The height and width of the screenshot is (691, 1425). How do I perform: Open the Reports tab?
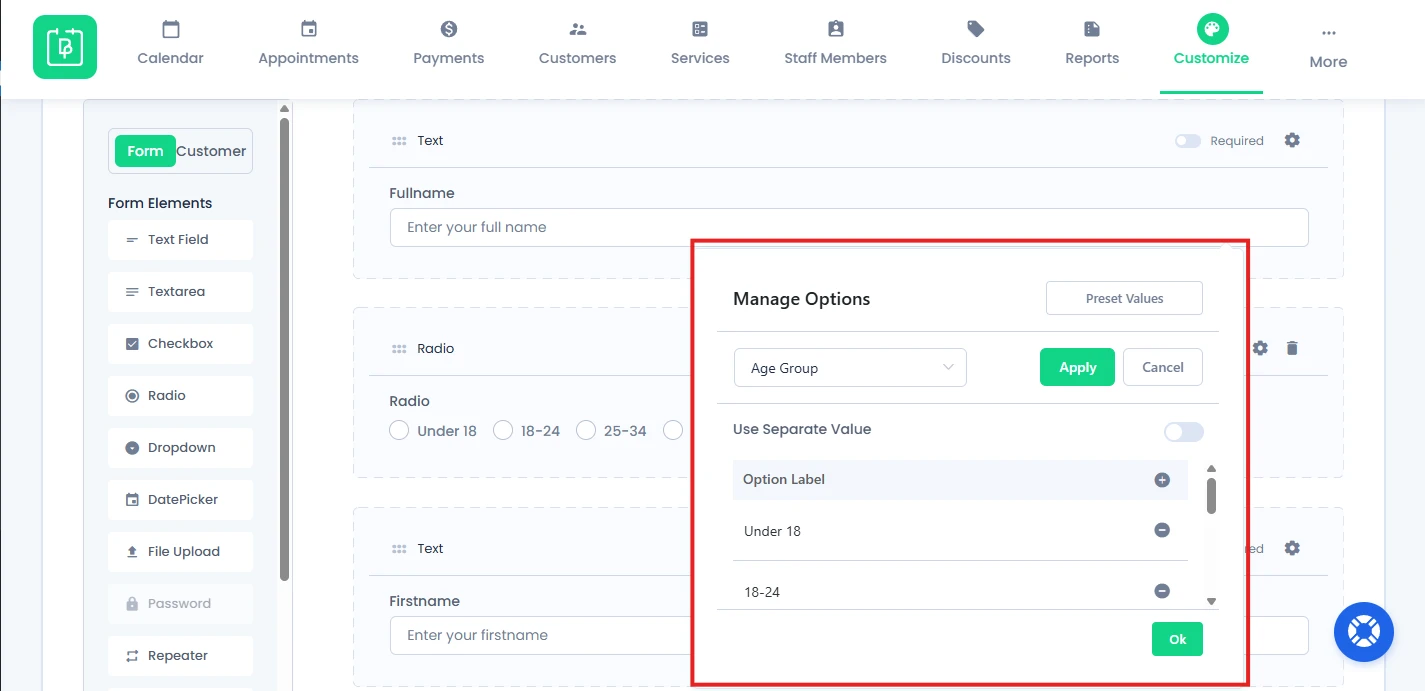click(x=1092, y=44)
